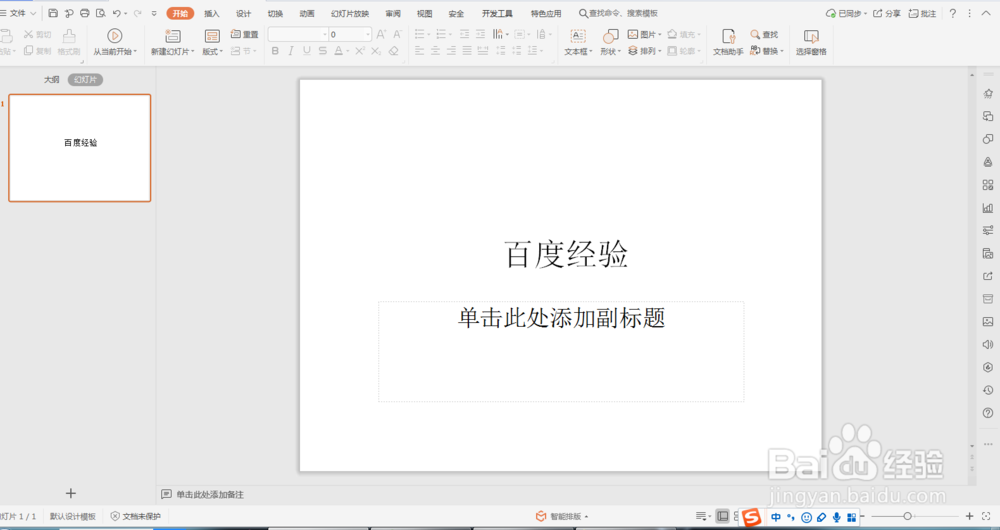Viewport: 1000px width, 530px height.
Task: Click the Find (查找) button
Action: (764, 34)
